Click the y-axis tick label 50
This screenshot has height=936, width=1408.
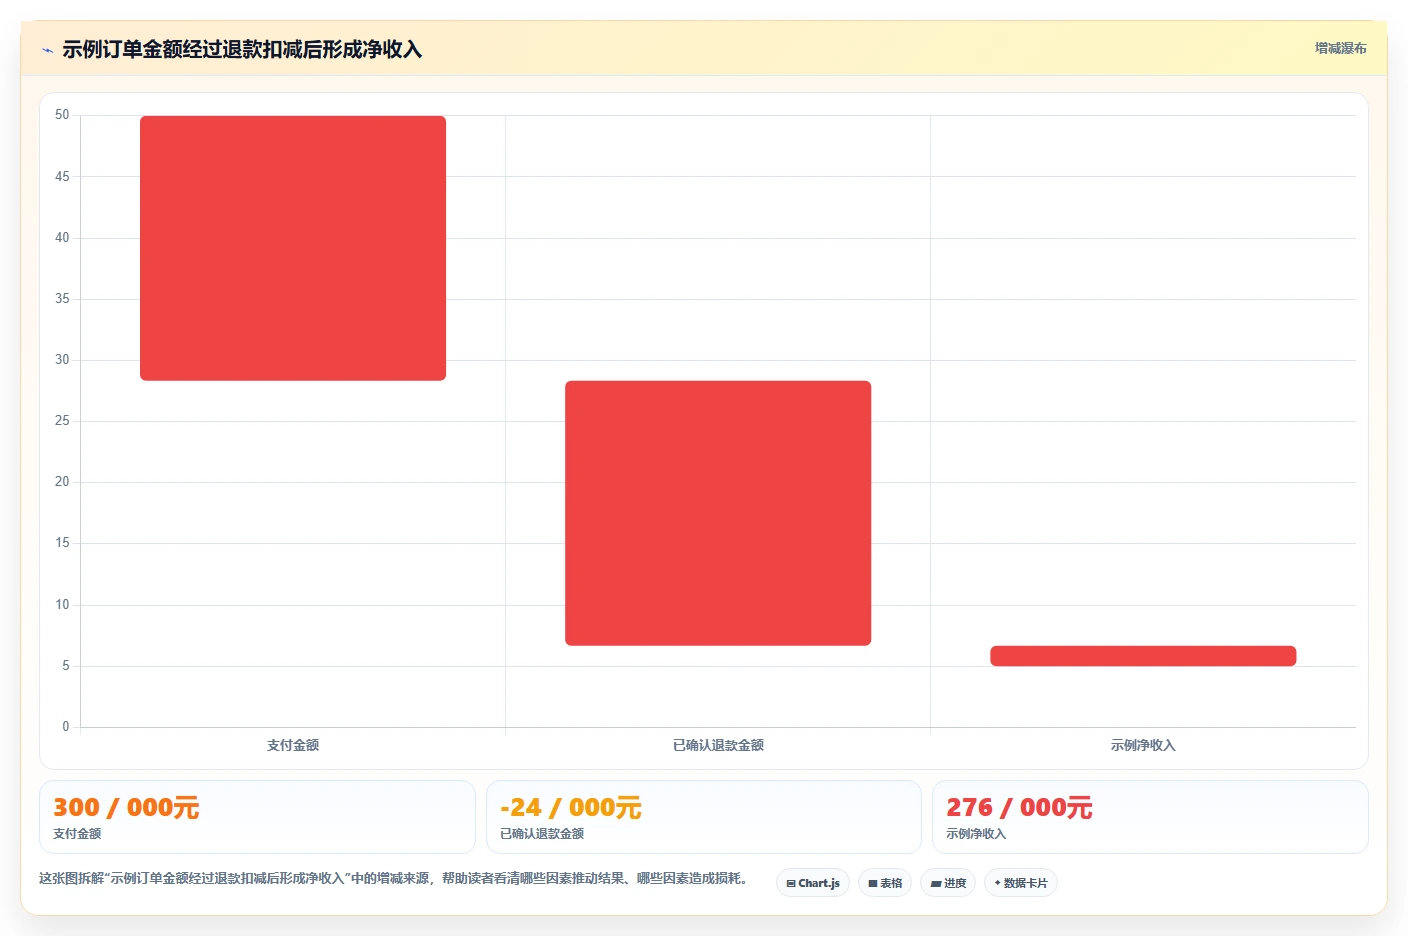tap(62, 115)
